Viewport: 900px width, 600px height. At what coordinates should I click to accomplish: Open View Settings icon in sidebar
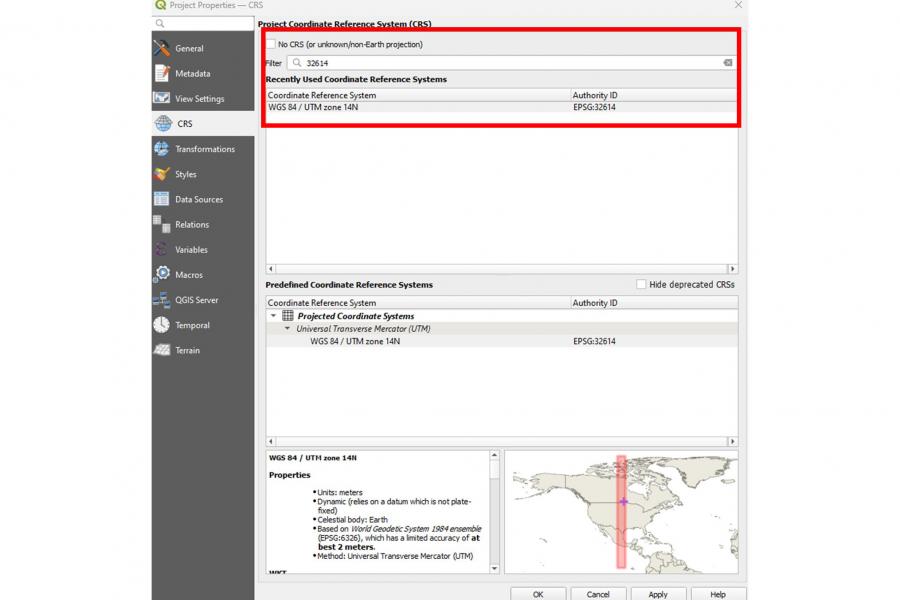162,98
